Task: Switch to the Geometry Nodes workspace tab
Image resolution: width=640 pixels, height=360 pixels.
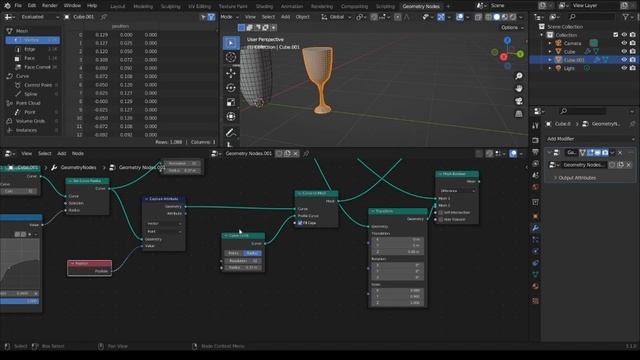Action: [421, 6]
